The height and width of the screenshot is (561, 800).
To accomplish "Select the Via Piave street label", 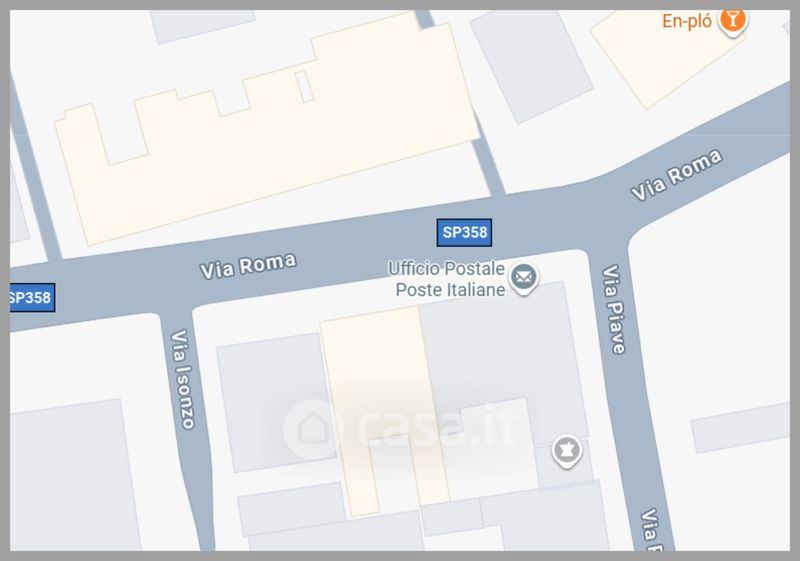I will (614, 309).
